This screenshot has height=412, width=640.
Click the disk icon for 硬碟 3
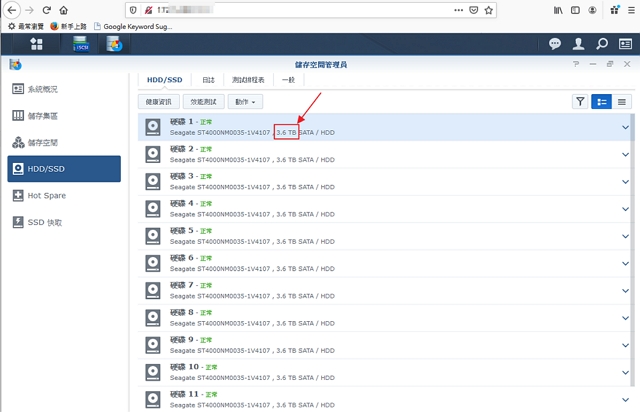pos(153,181)
